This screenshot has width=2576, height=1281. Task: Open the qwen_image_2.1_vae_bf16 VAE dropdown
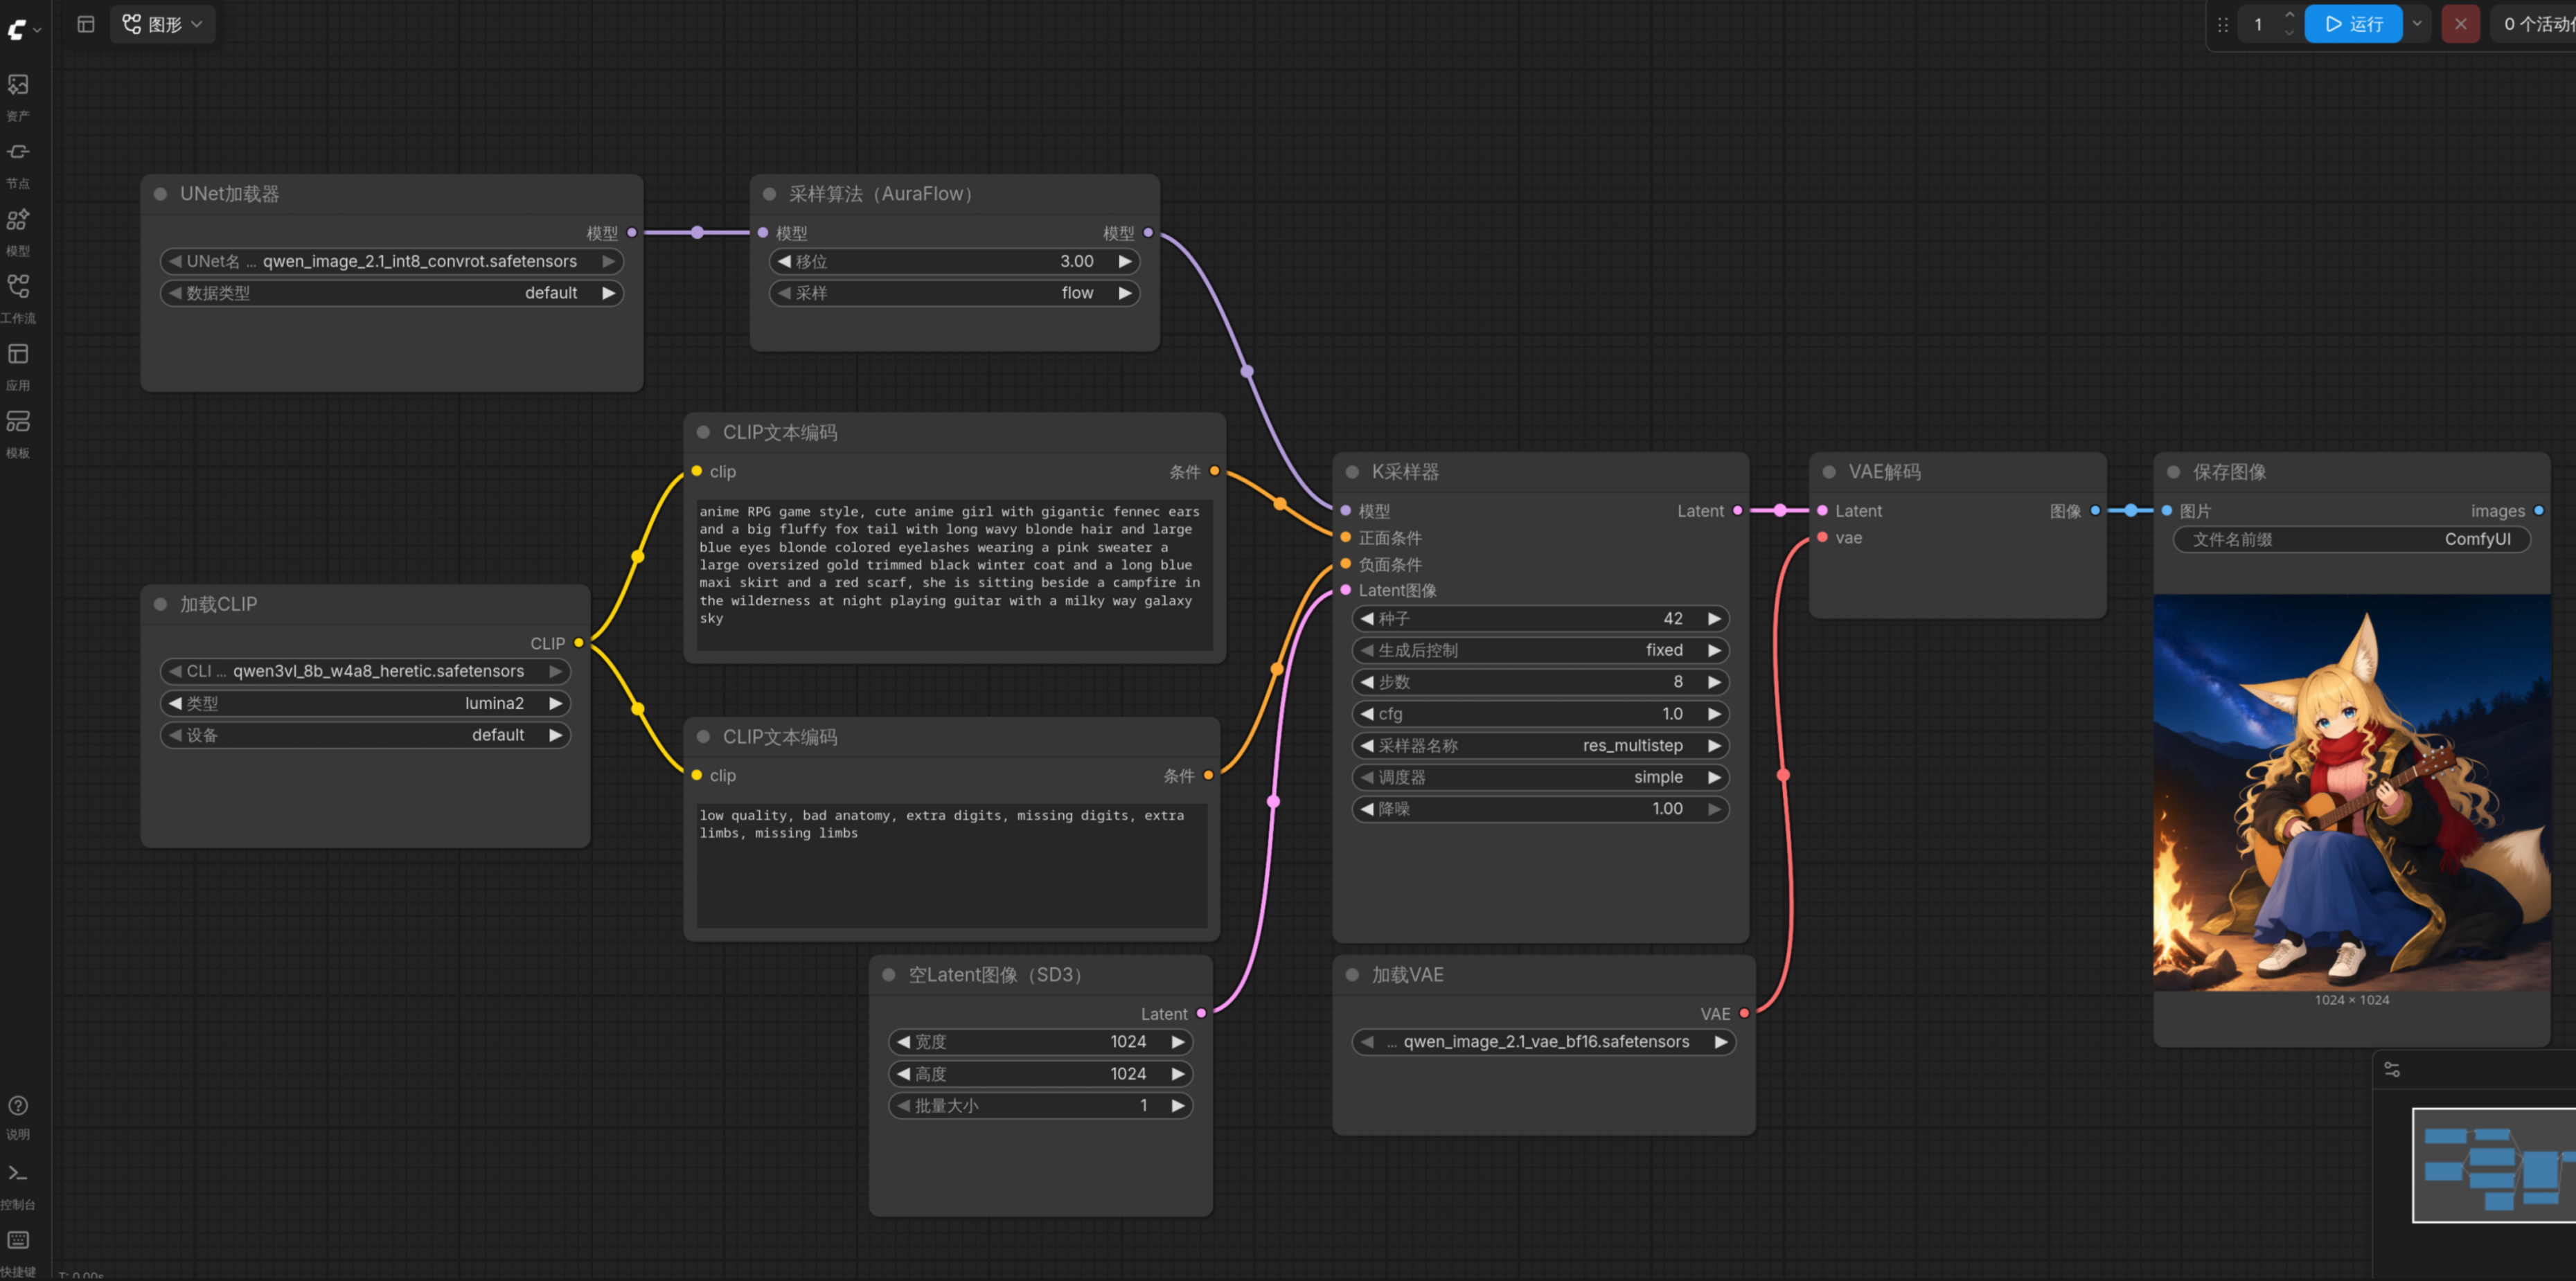pyautogui.click(x=1544, y=1042)
